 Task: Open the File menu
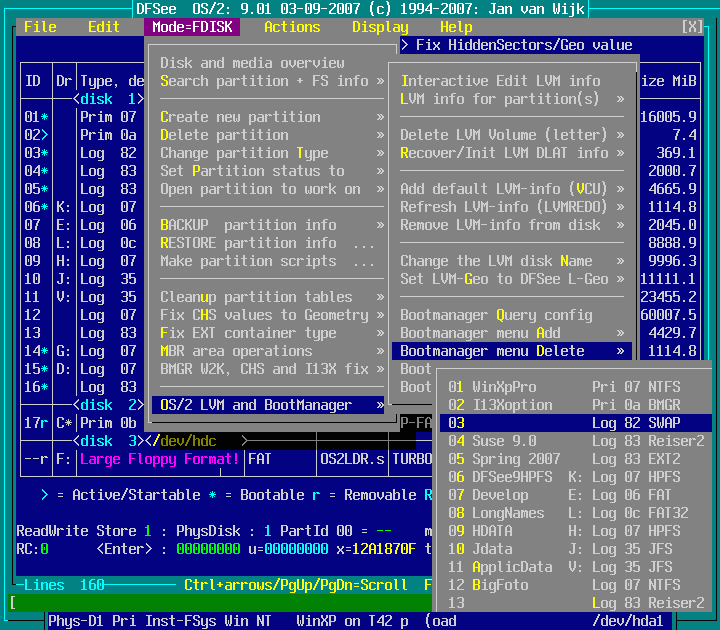[40, 27]
